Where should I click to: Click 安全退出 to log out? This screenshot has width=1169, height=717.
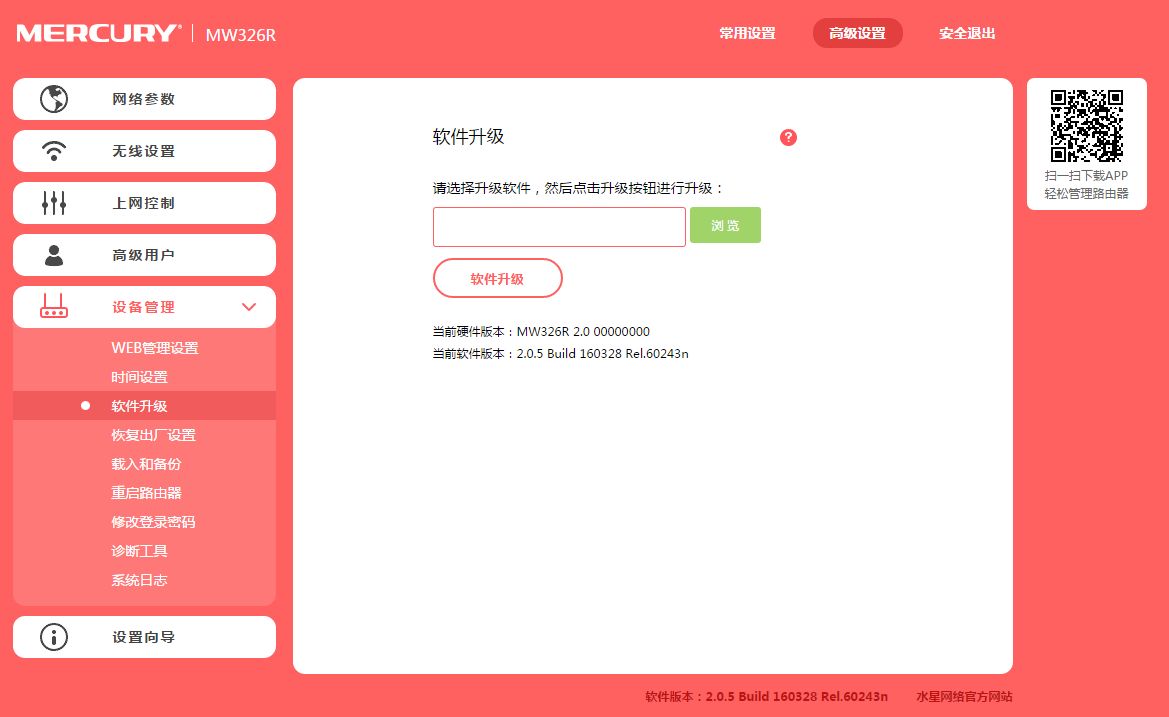tap(967, 34)
